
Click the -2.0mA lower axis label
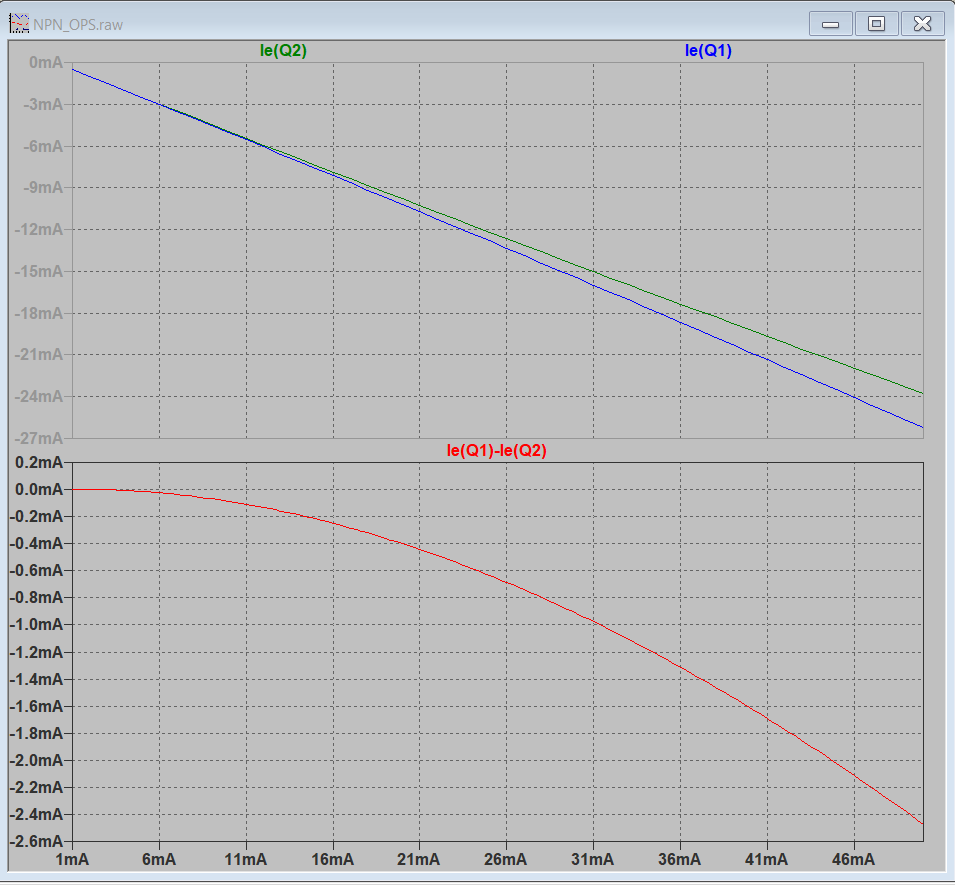36,761
